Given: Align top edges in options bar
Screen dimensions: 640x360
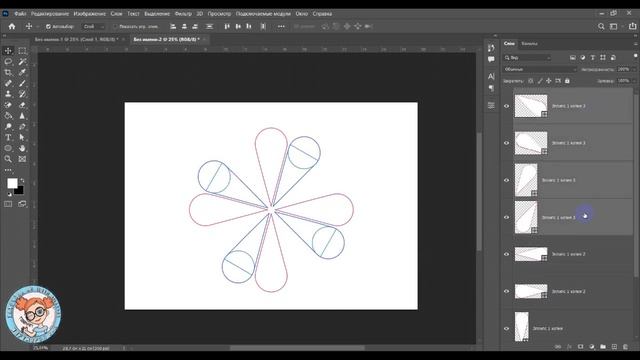Looking at the screenshot, I should (227, 27).
